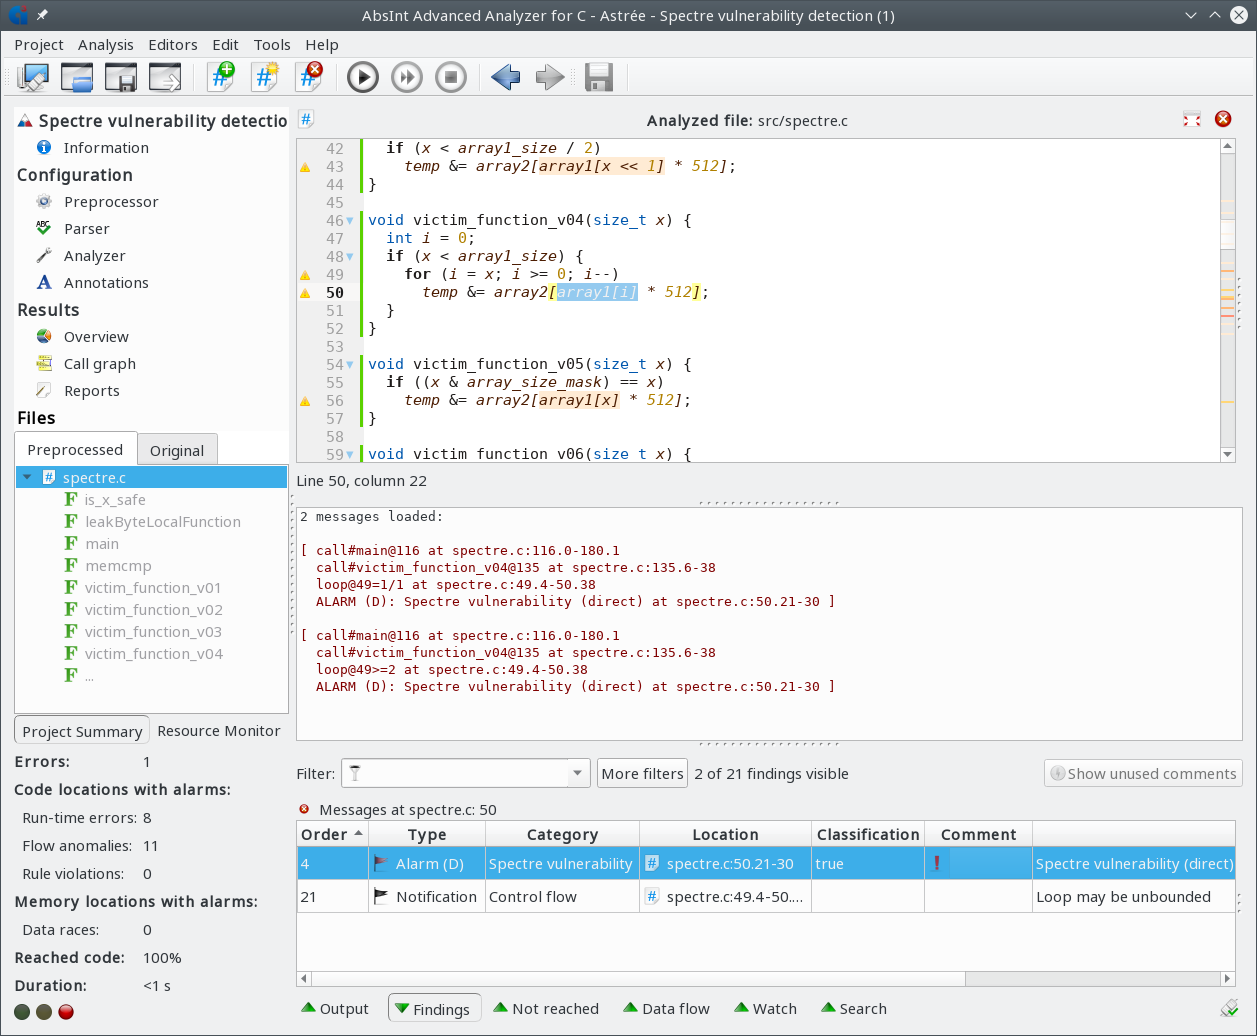The image size is (1257, 1036).
Task: Toggle the Findings panel
Action: pyautogui.click(x=434, y=1008)
